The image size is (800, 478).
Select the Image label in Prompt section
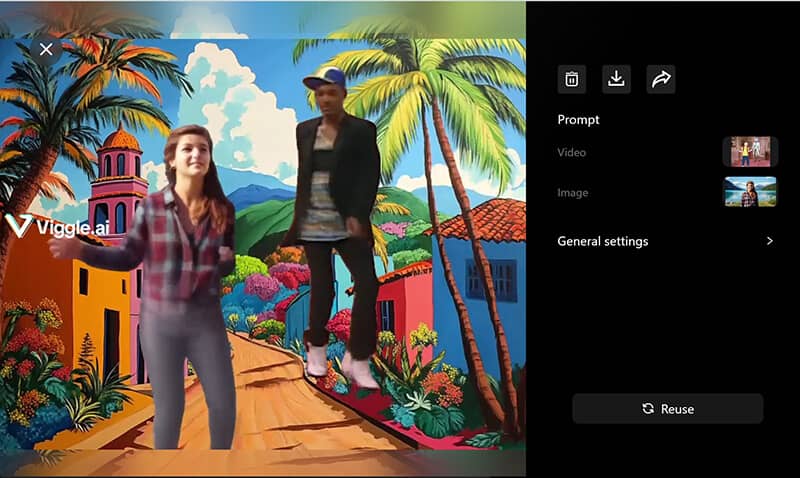[572, 193]
